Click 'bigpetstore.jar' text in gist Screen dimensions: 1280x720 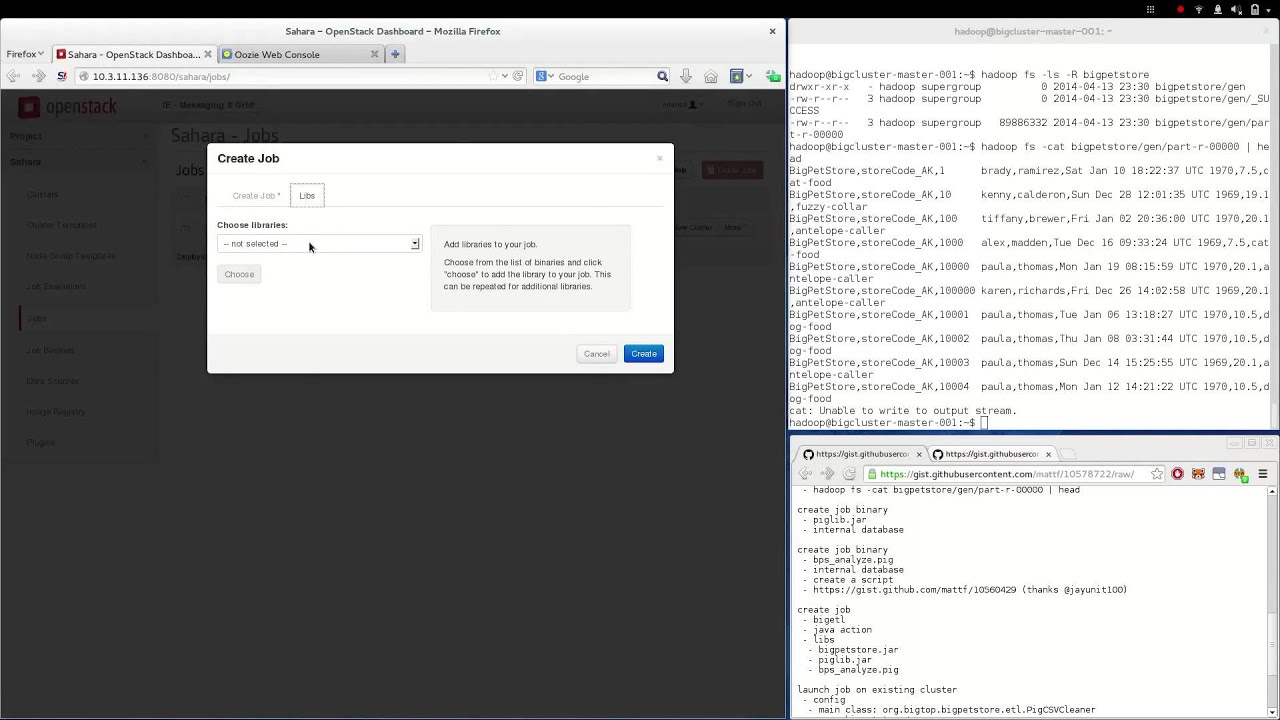(x=858, y=650)
